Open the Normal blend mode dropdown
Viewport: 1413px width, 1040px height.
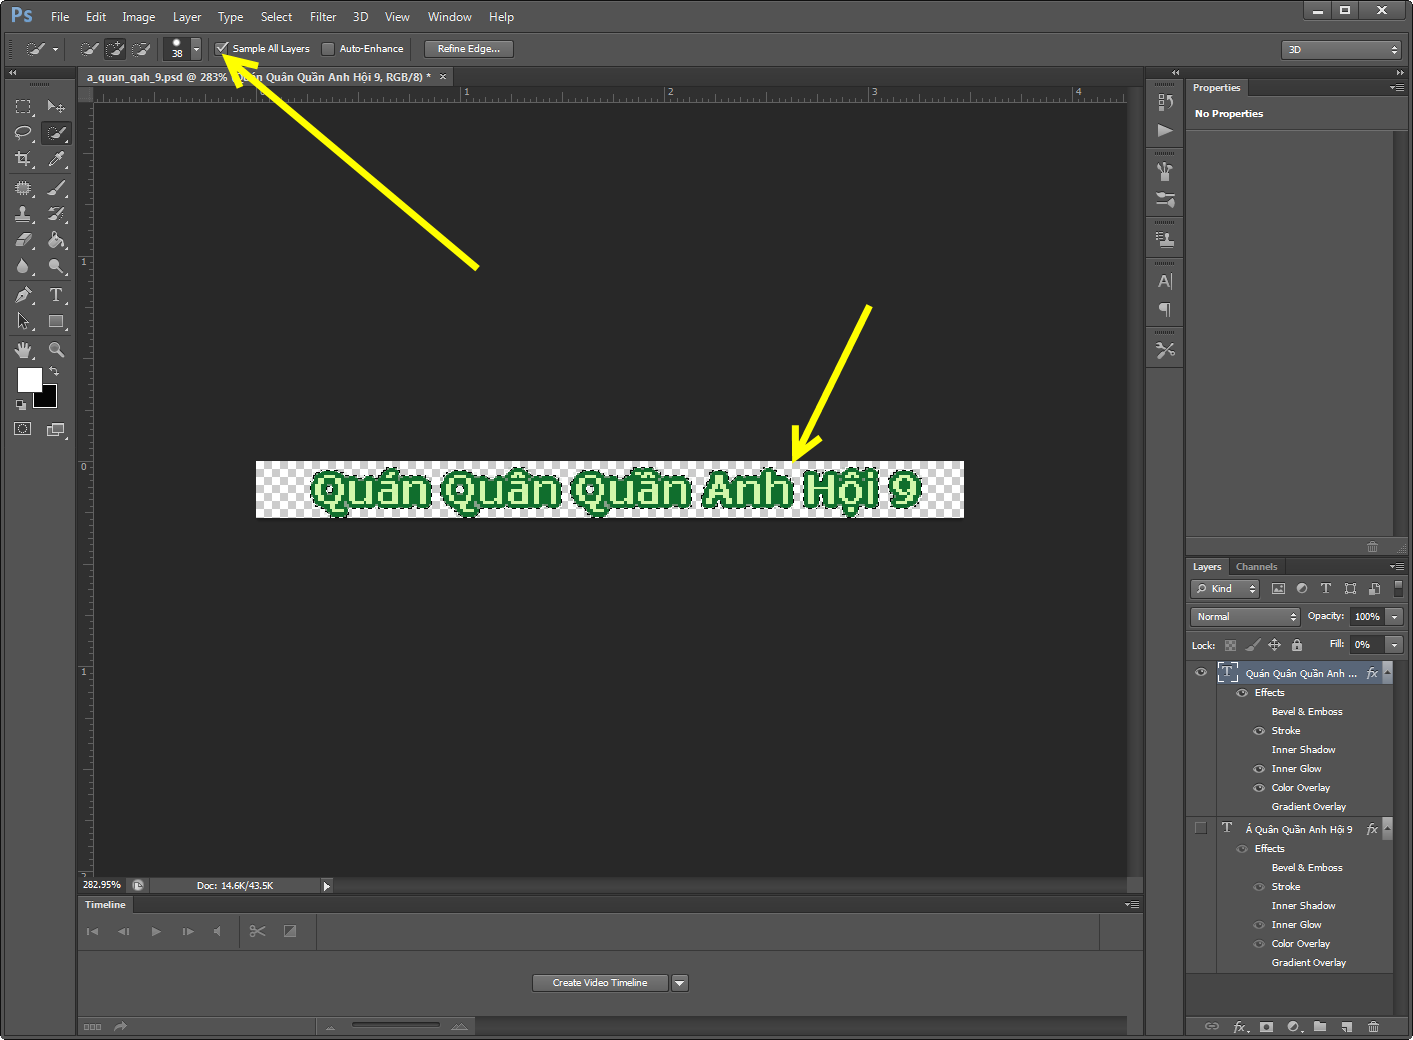1244,616
